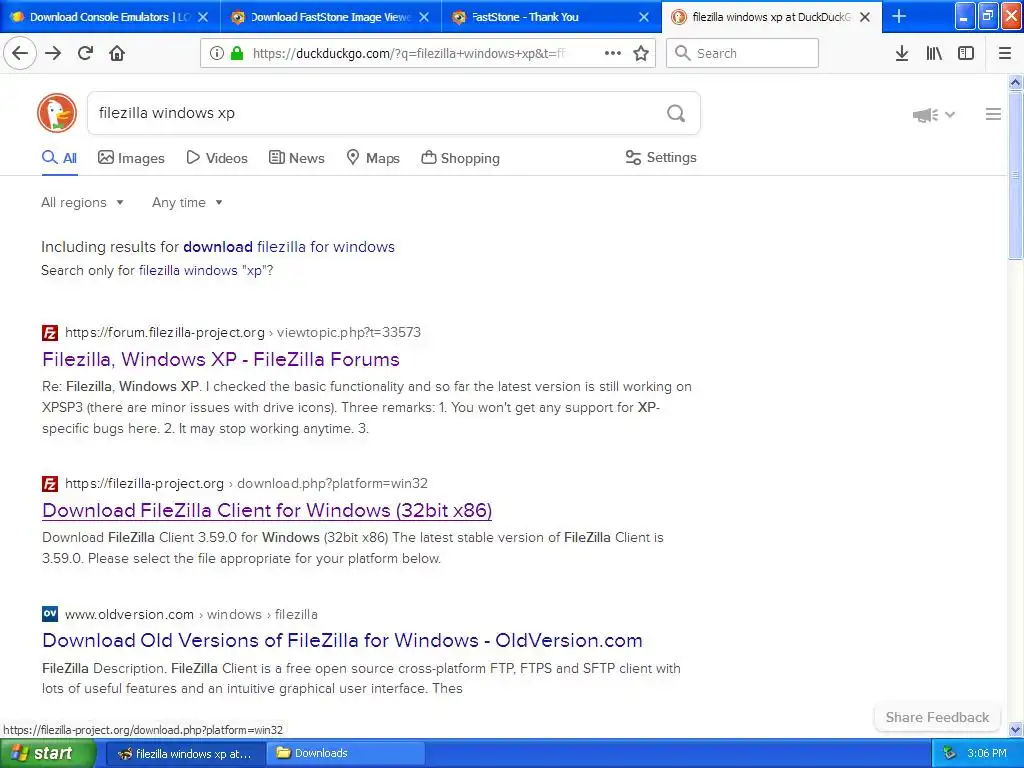The image size is (1024, 768).
Task: View secure connection padlock details
Action: pyautogui.click(x=237, y=53)
